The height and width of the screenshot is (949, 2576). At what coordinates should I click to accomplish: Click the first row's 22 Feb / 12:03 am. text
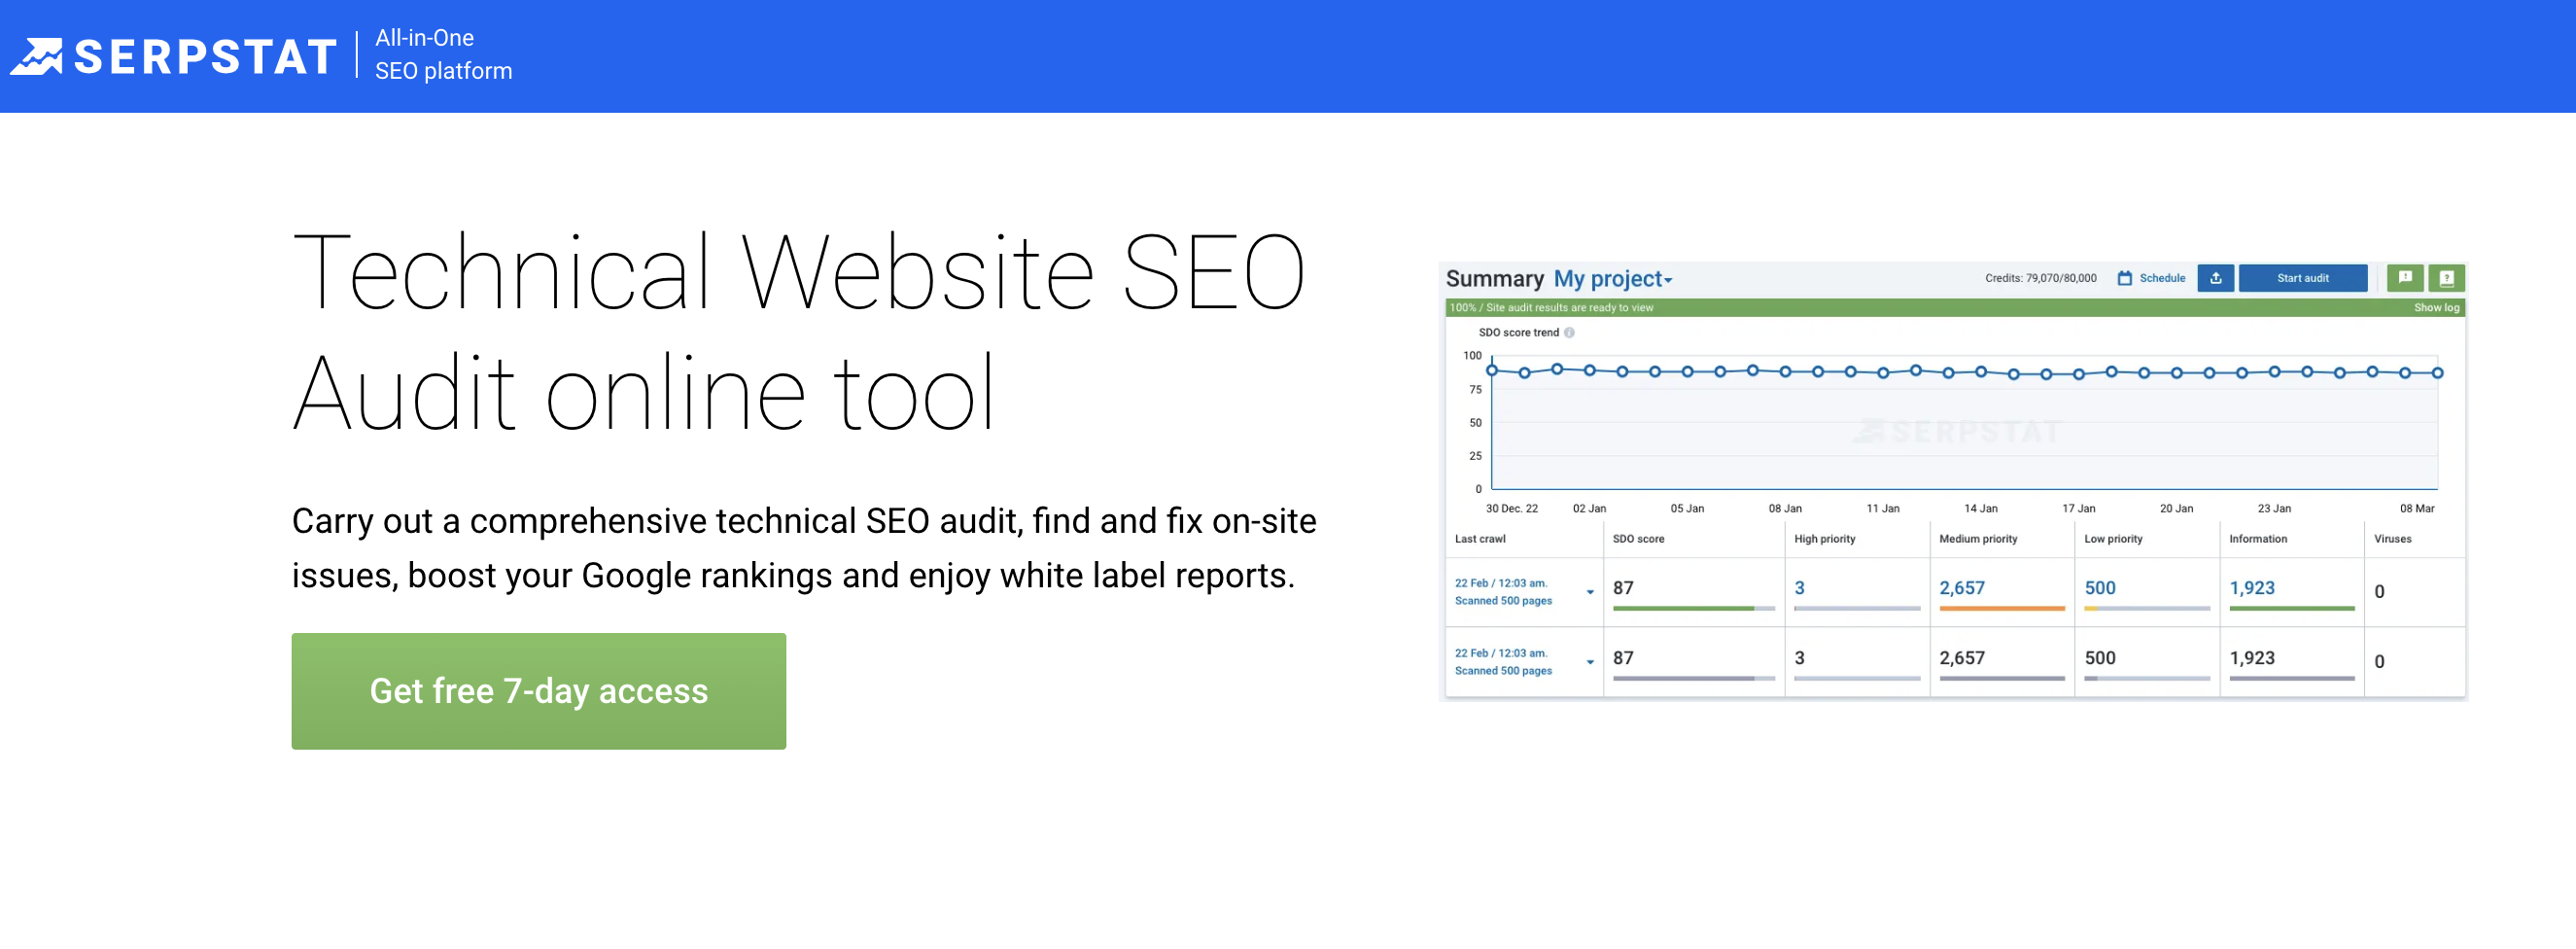click(x=1500, y=583)
